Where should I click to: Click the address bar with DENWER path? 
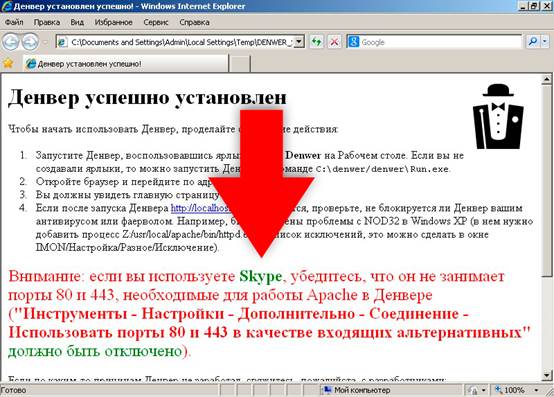pos(180,42)
